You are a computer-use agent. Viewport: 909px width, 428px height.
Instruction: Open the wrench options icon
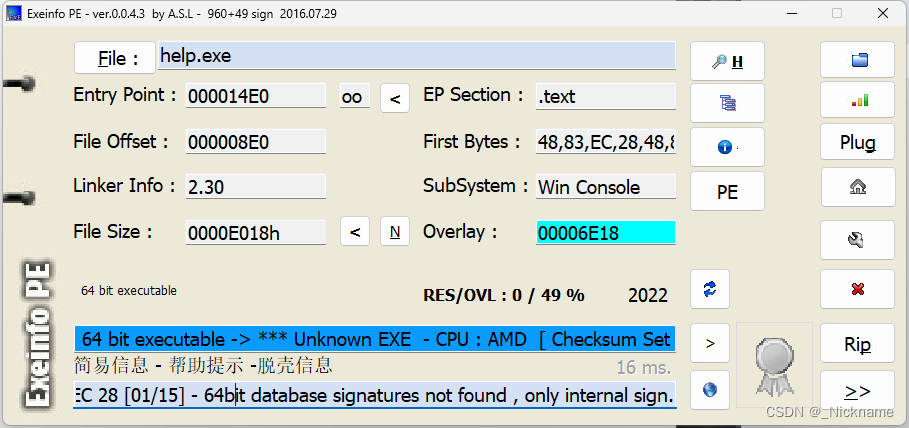[x=857, y=240]
